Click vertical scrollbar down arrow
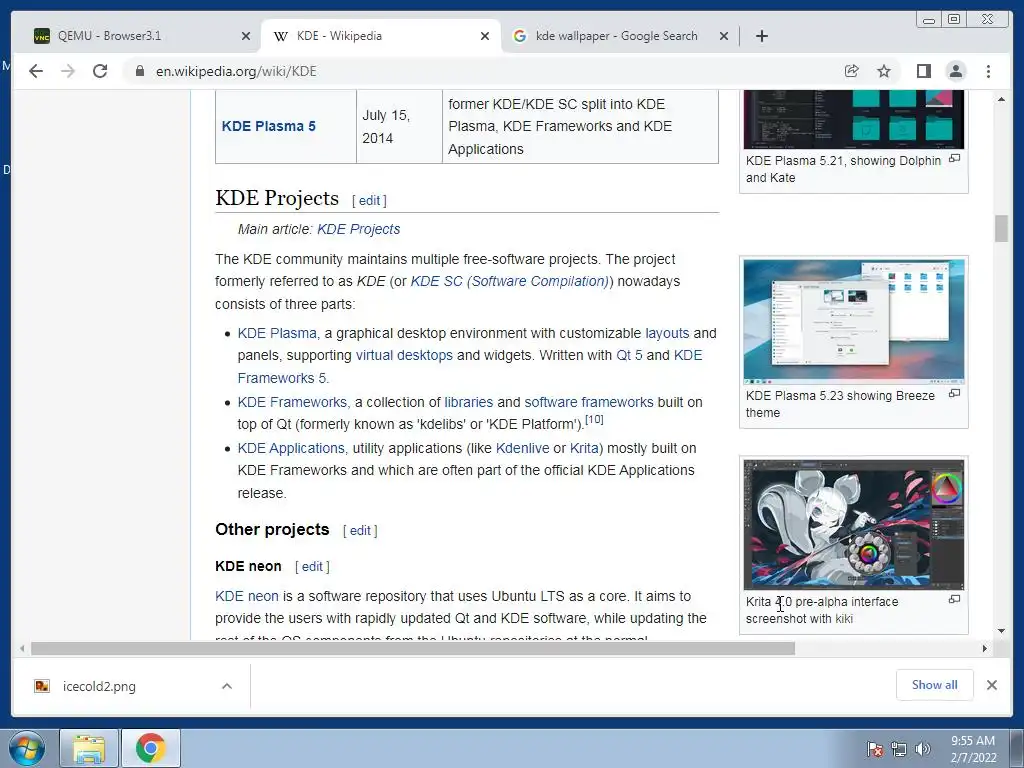Screen dimensions: 1024x768 [x=1001, y=631]
